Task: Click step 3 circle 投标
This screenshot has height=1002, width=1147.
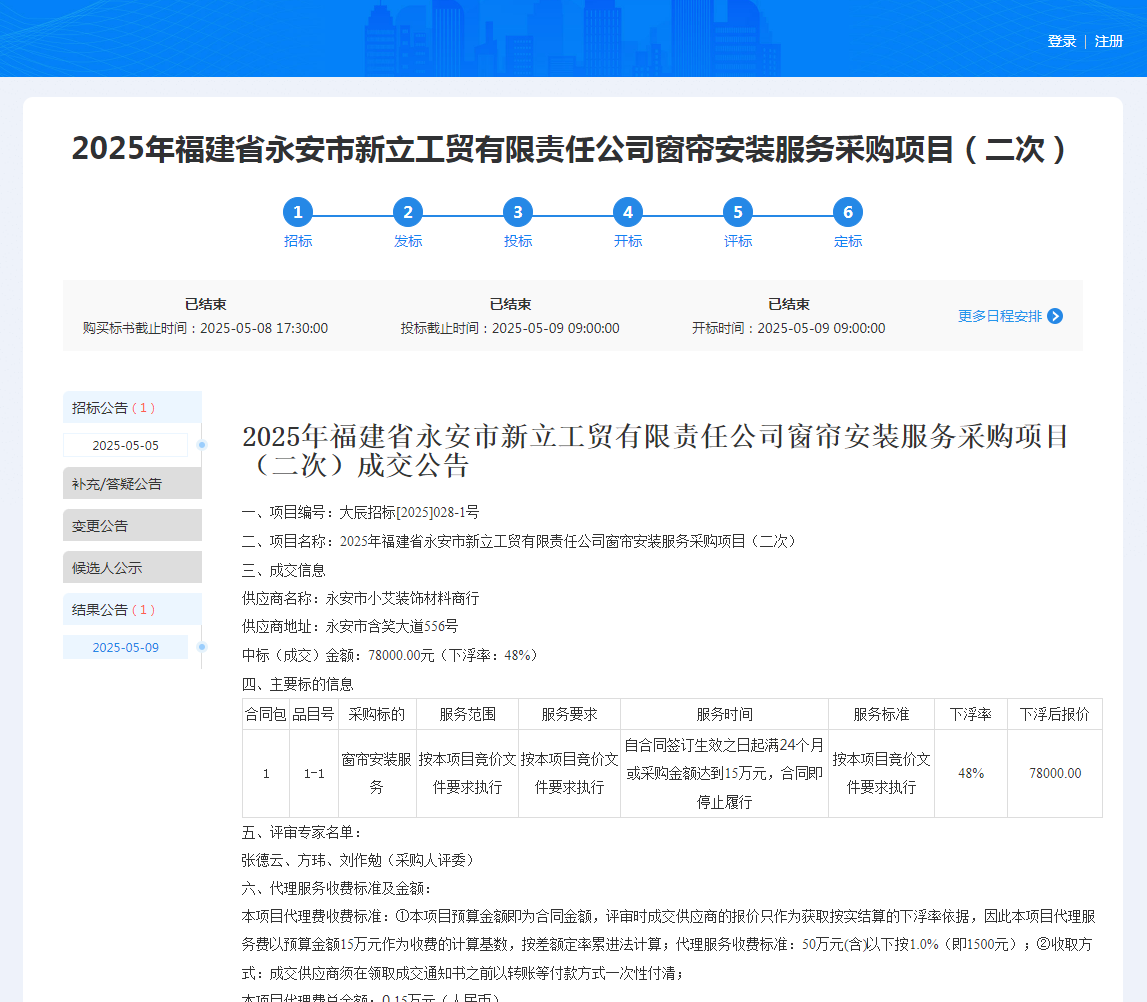Action: [518, 212]
